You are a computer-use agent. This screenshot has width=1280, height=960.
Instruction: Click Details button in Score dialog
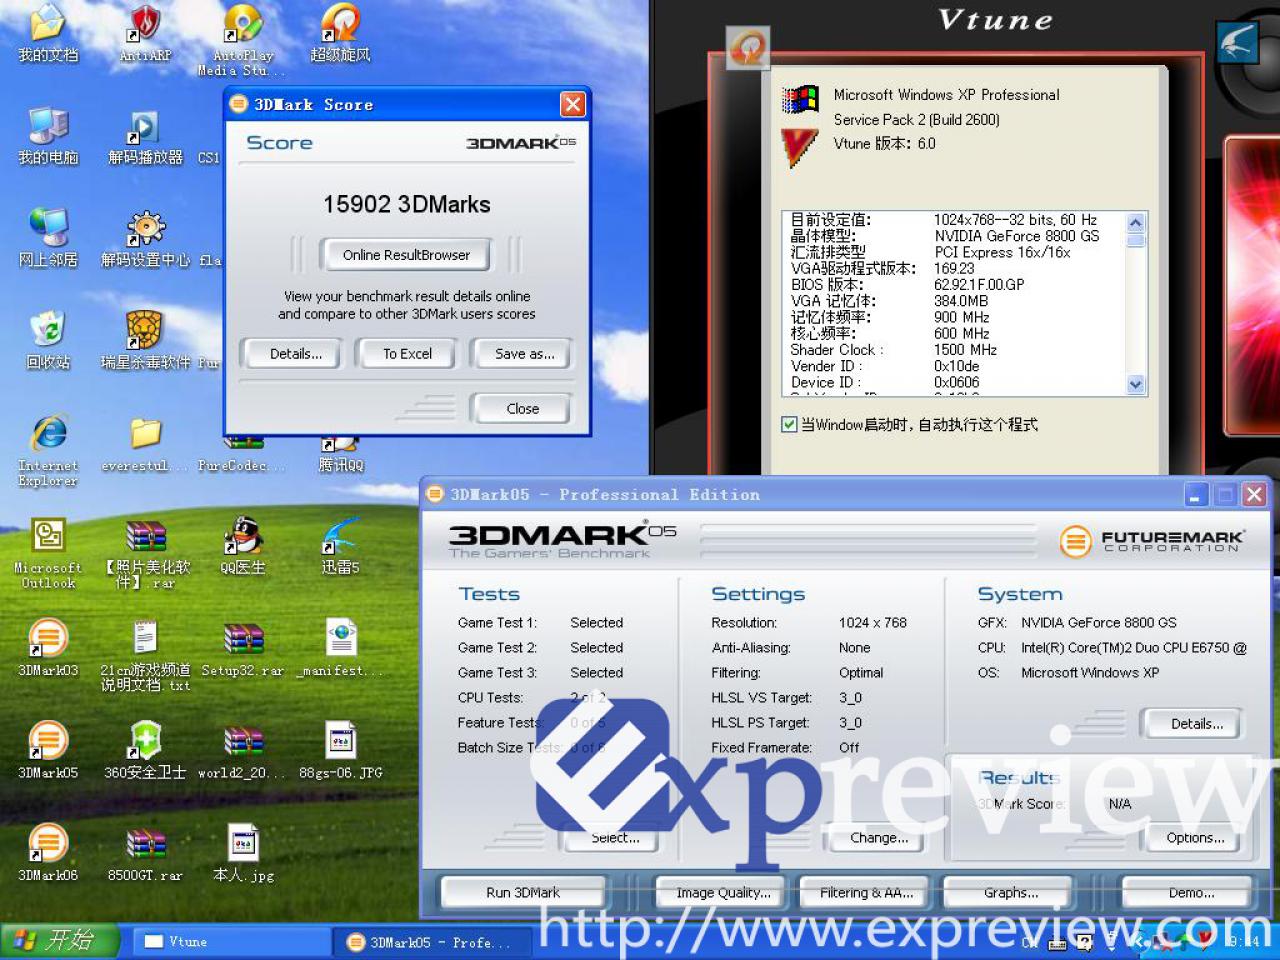(x=296, y=354)
